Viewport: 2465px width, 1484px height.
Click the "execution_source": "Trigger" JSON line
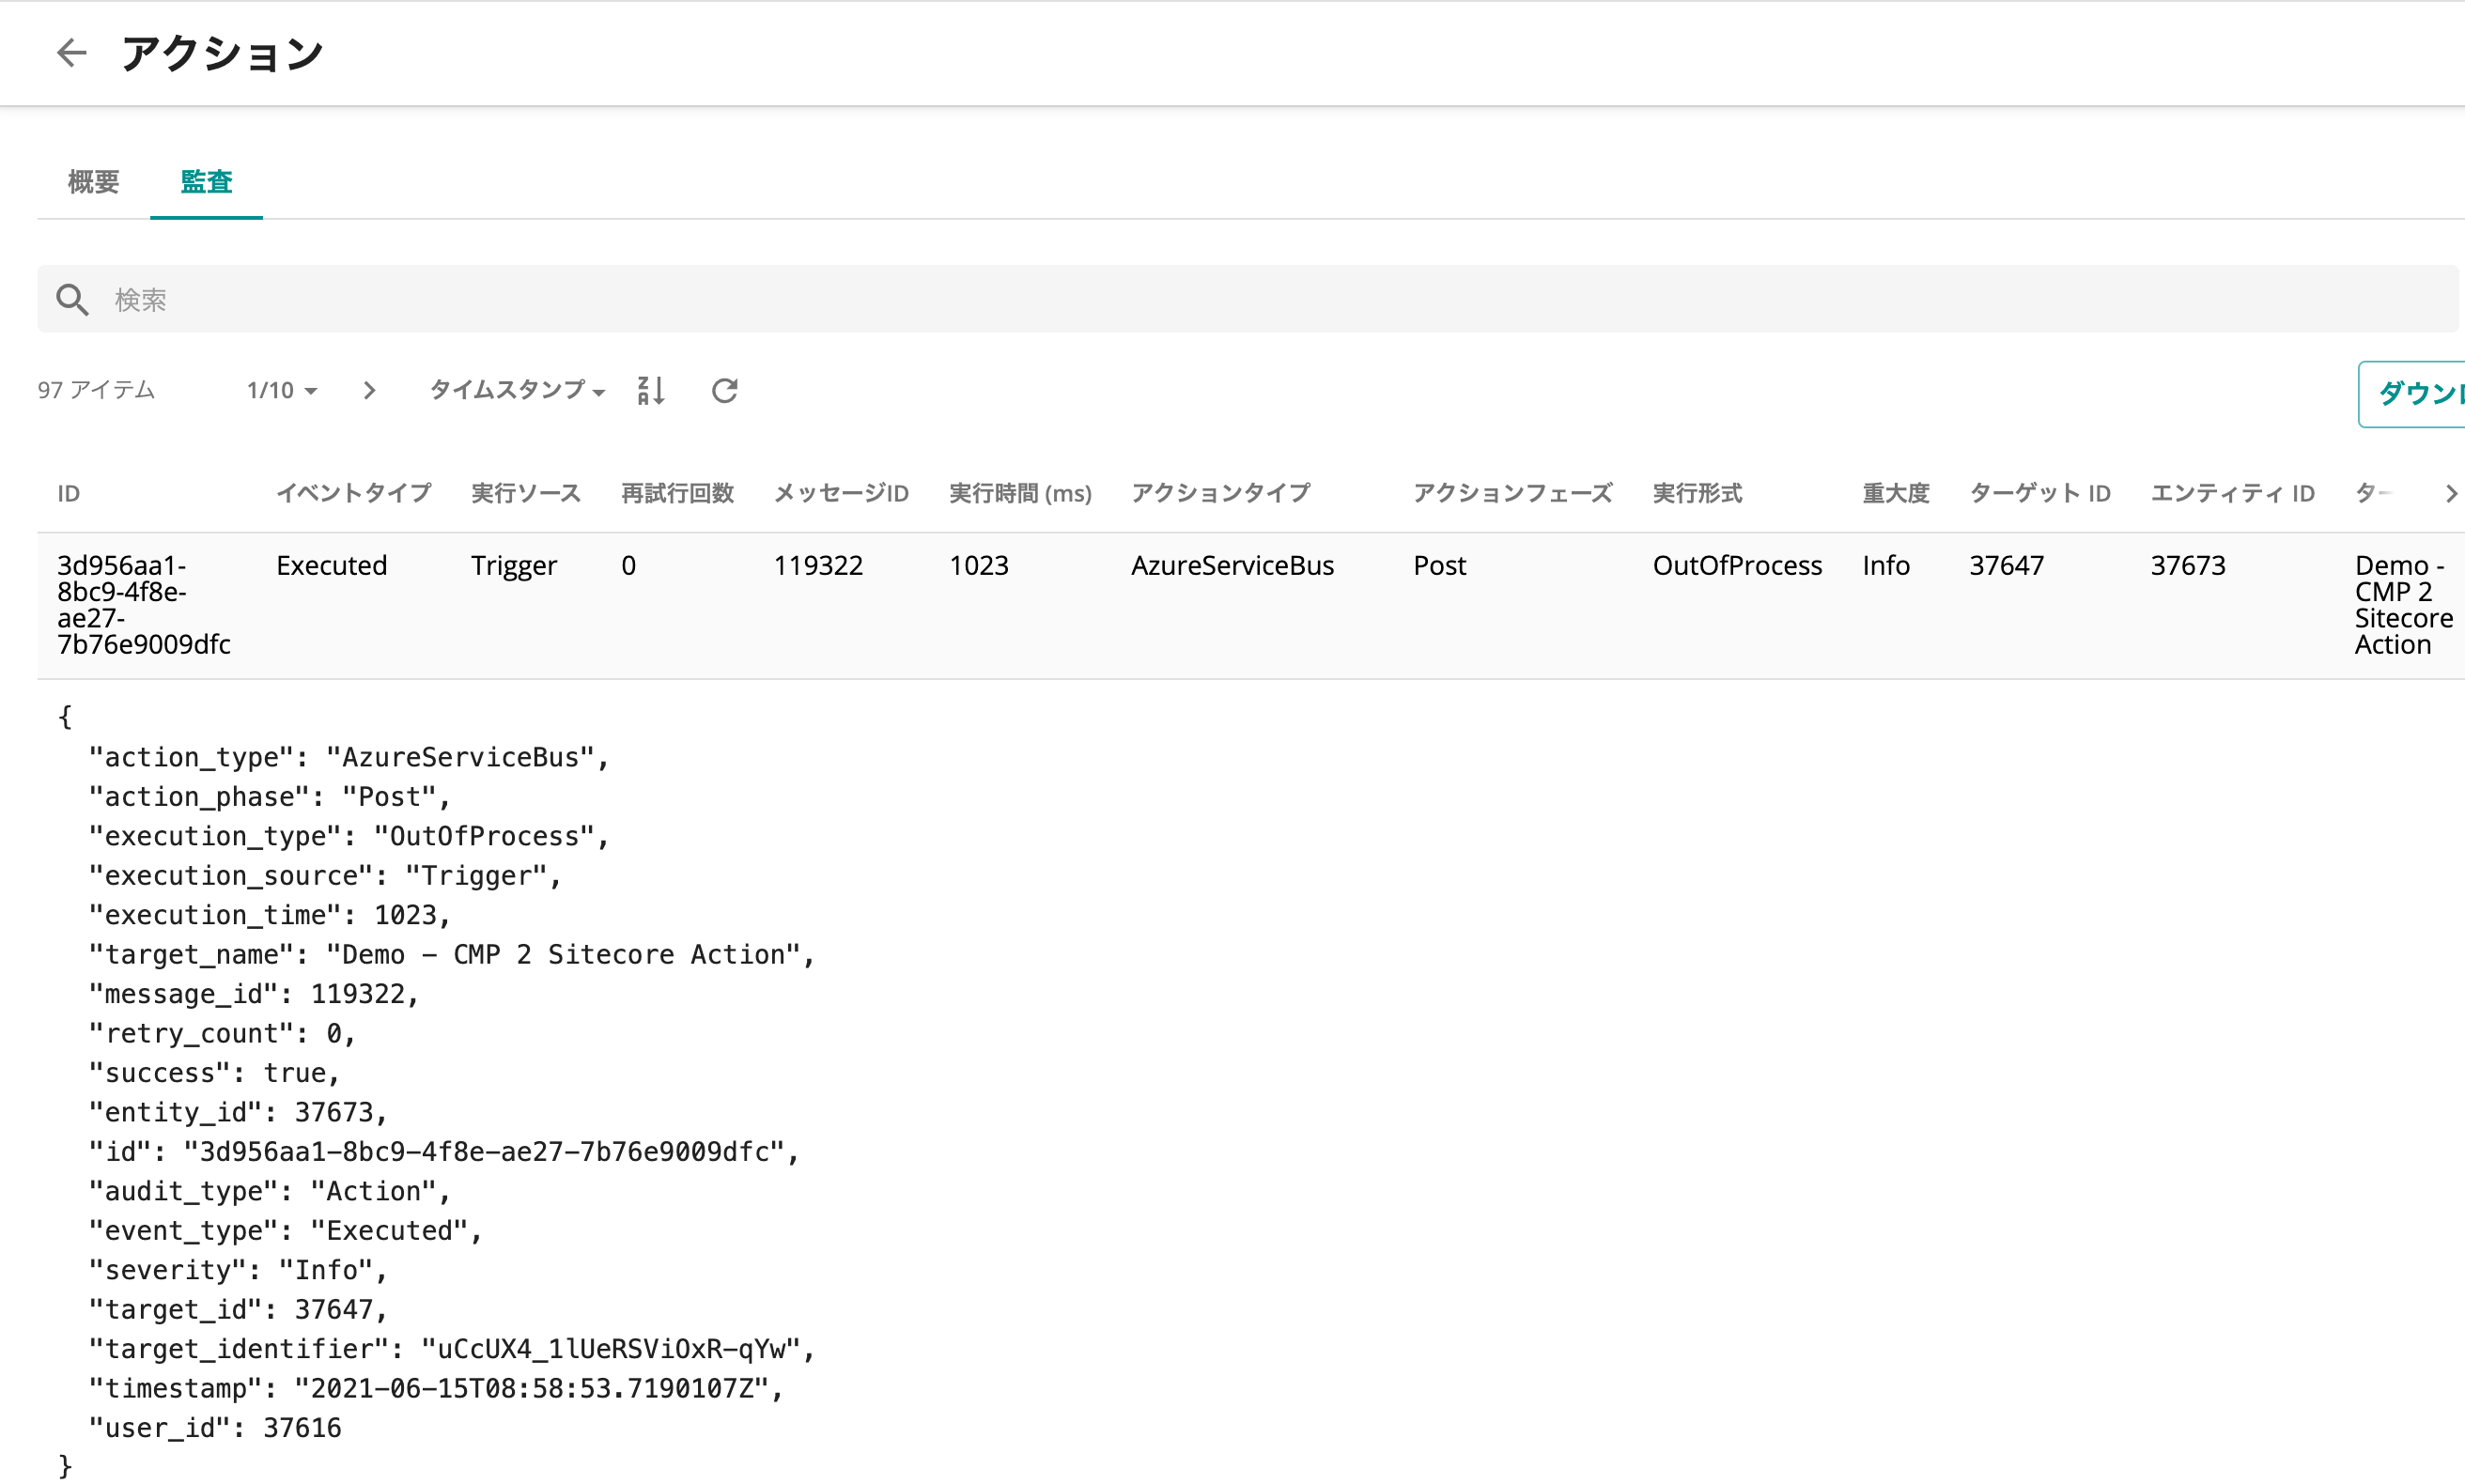click(324, 876)
